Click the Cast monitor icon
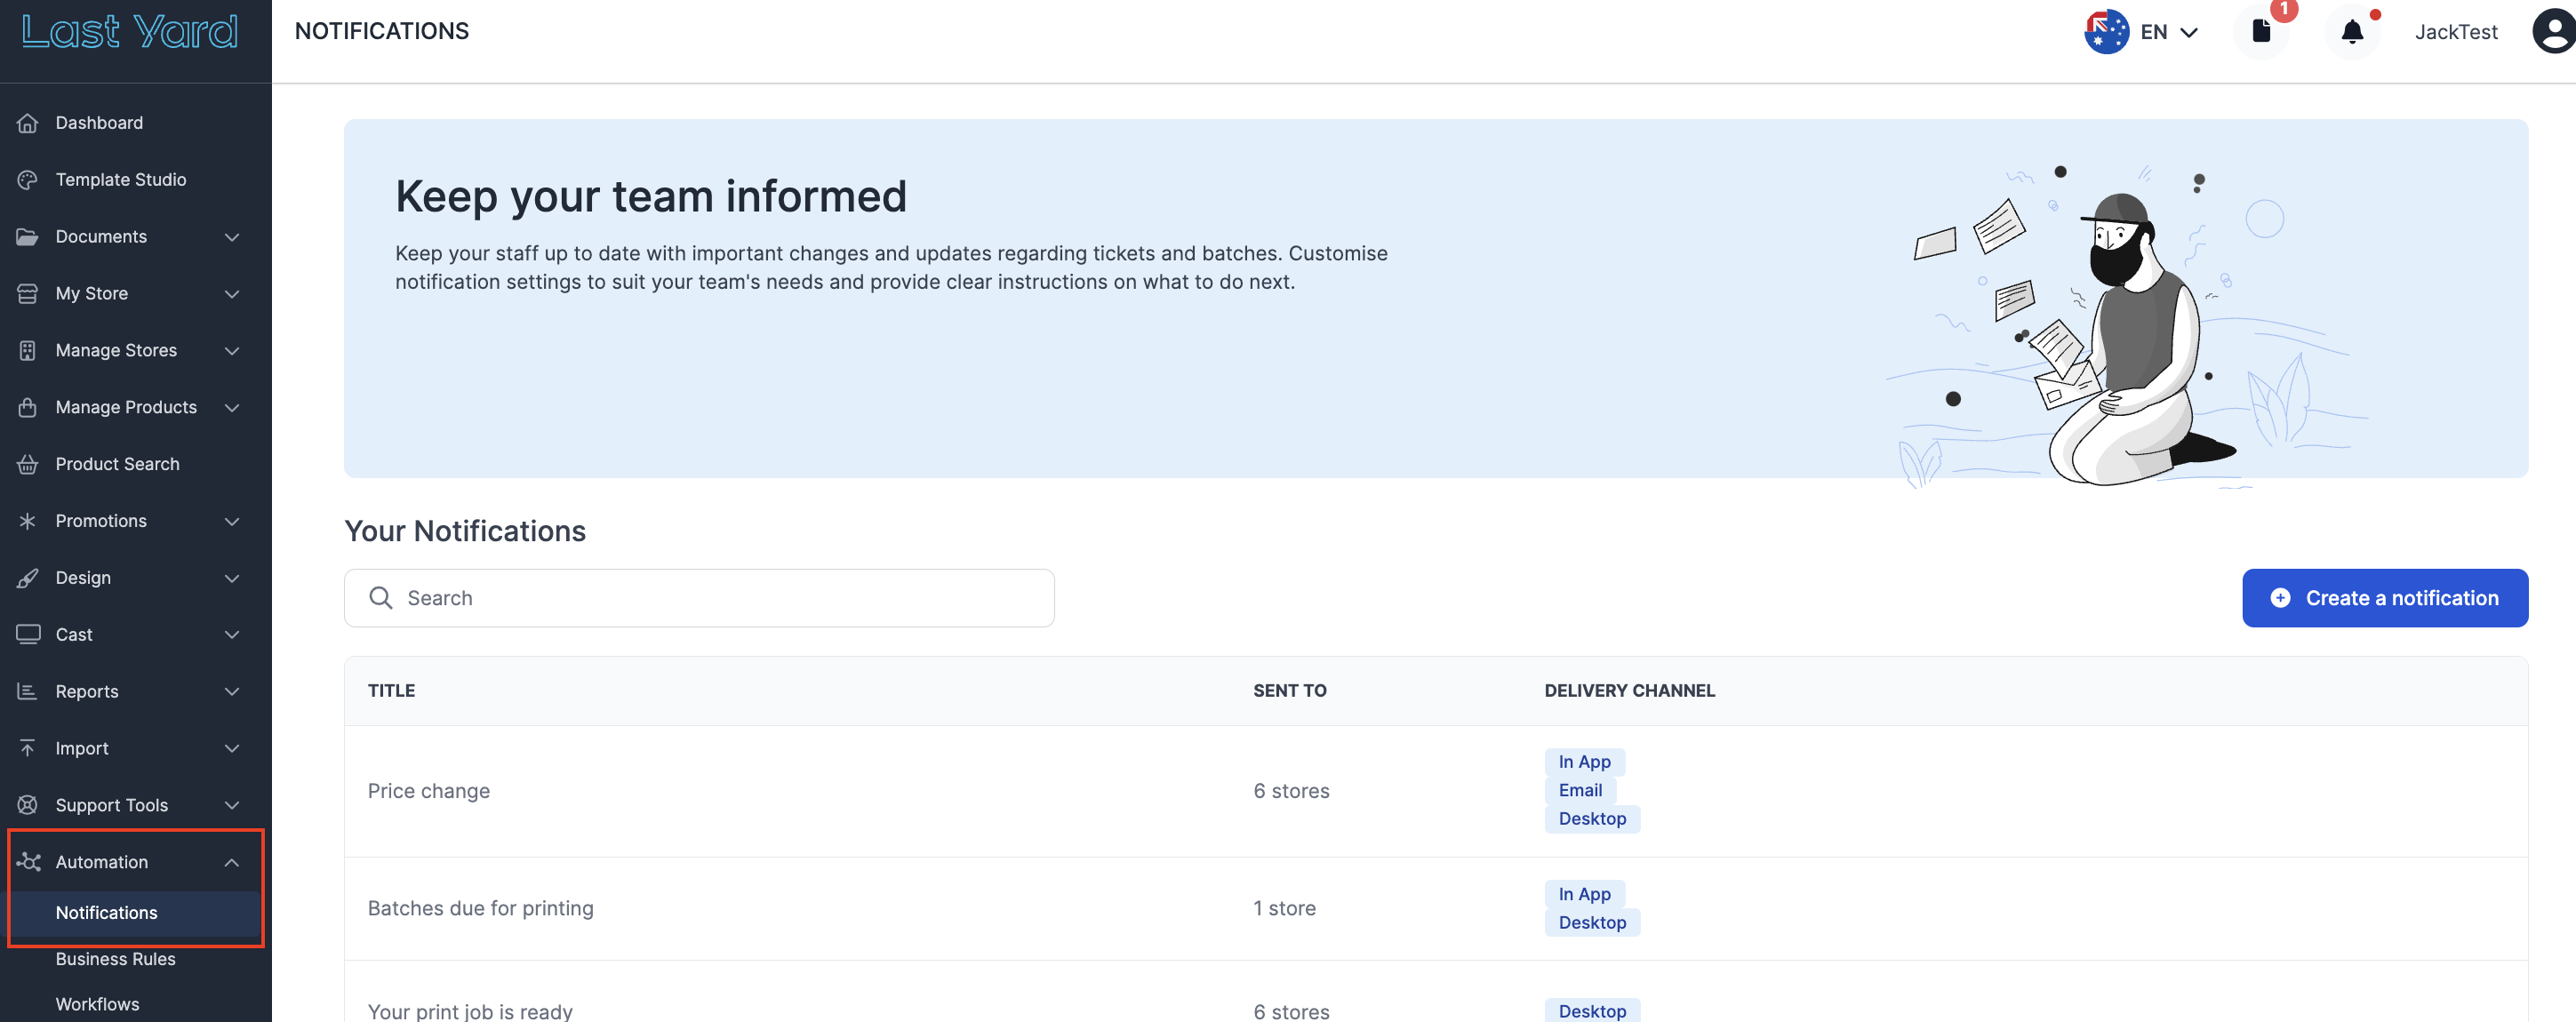The image size is (2576, 1022). [27, 635]
